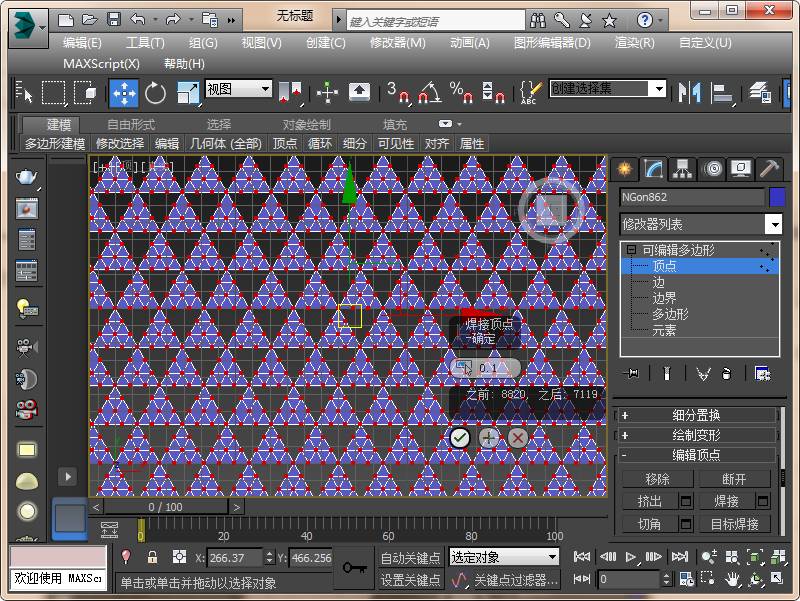Click the 断开 button

tap(734, 479)
